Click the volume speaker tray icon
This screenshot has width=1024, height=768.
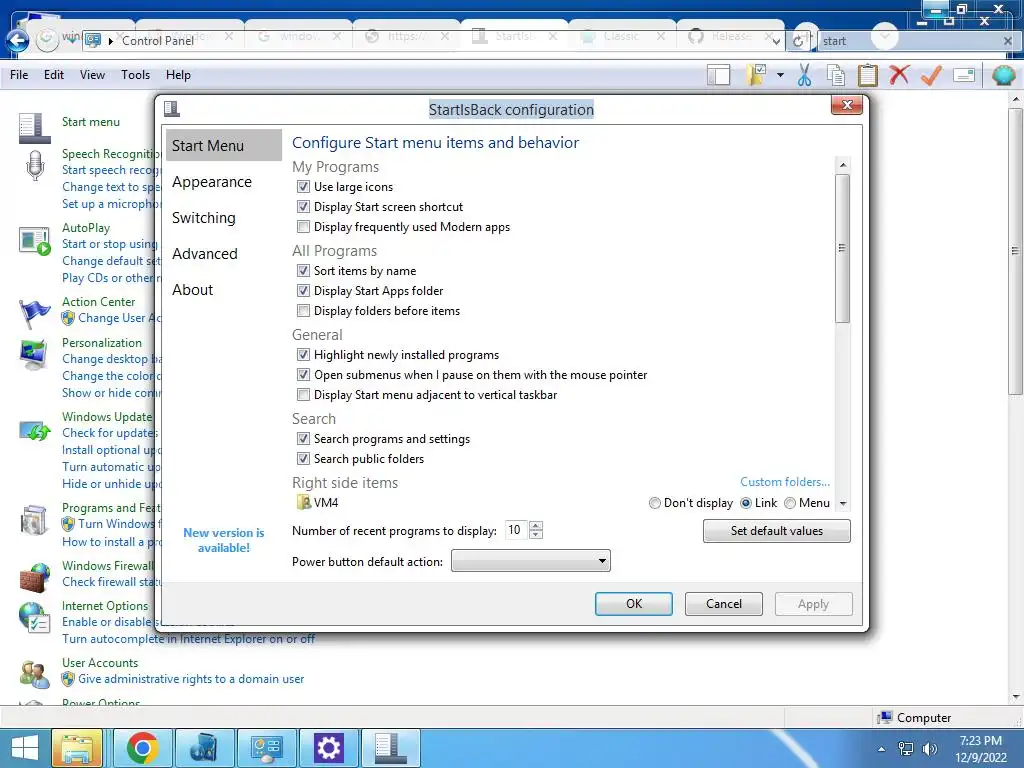[929, 749]
